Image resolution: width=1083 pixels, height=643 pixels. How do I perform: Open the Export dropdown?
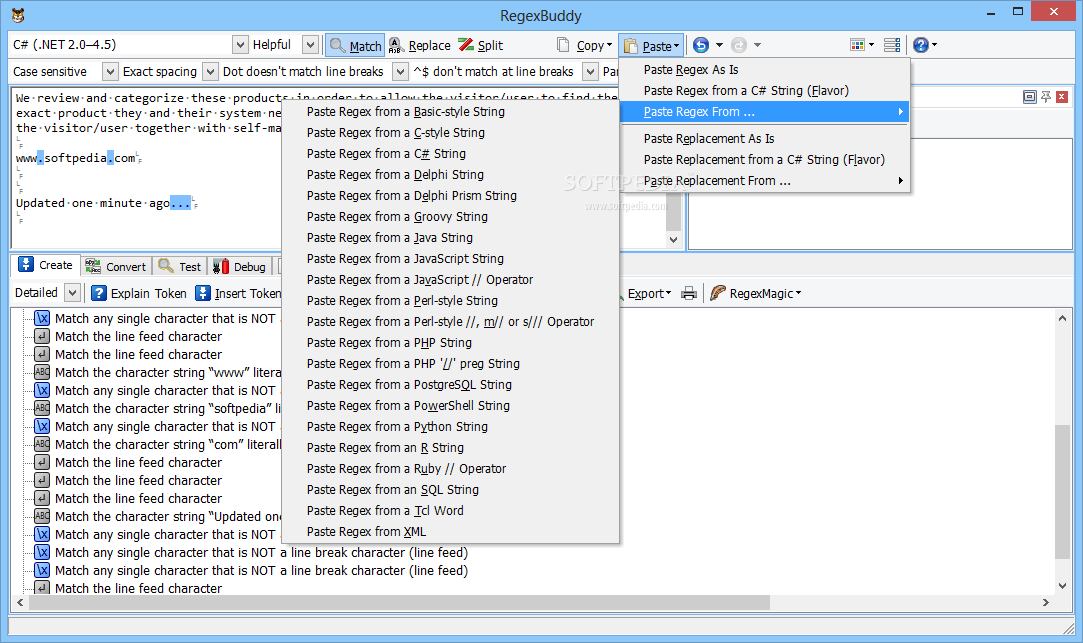[649, 294]
